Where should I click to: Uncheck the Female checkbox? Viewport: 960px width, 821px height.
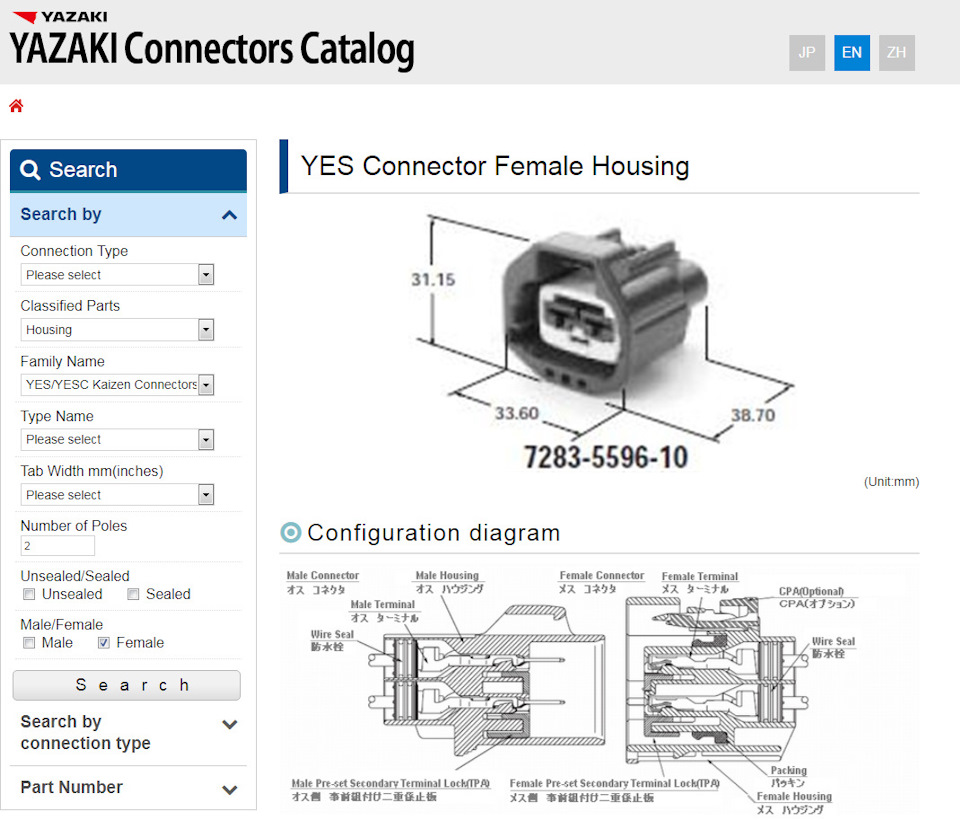(x=103, y=643)
